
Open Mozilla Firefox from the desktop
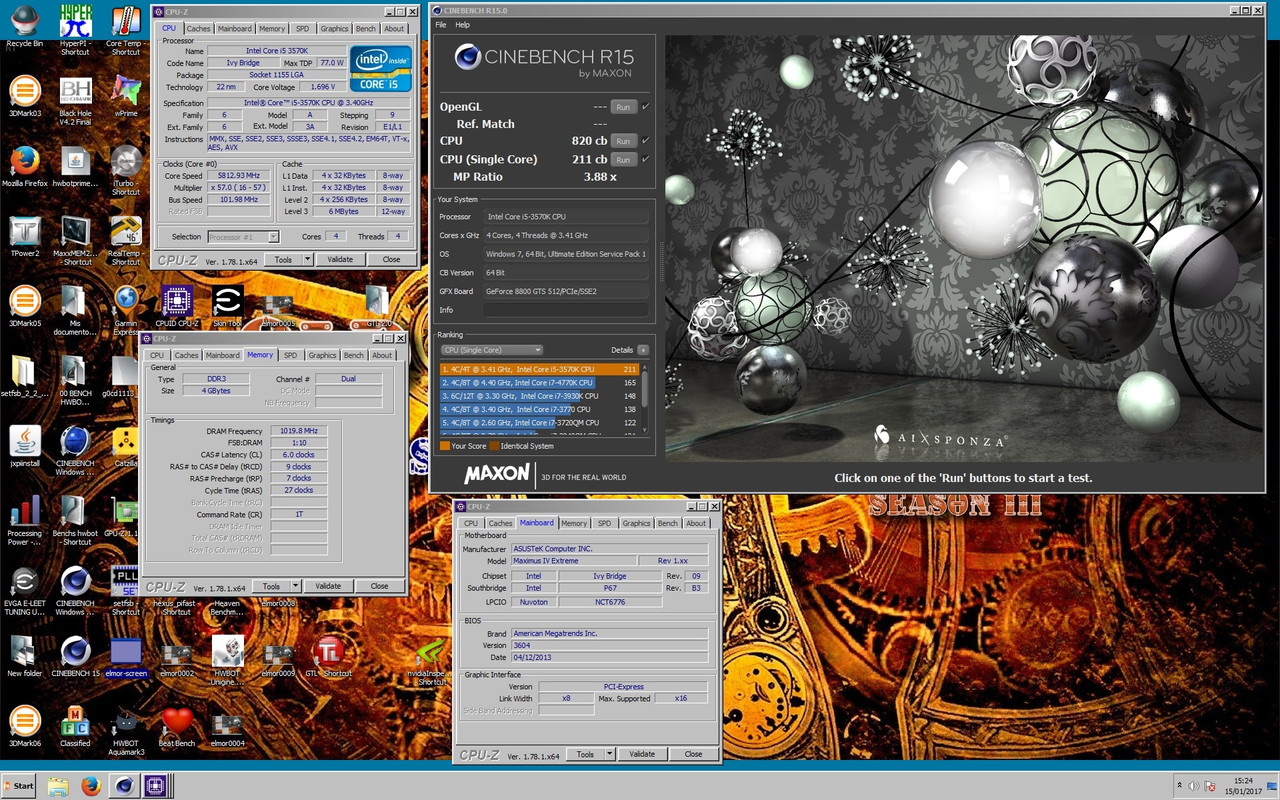[x=24, y=167]
